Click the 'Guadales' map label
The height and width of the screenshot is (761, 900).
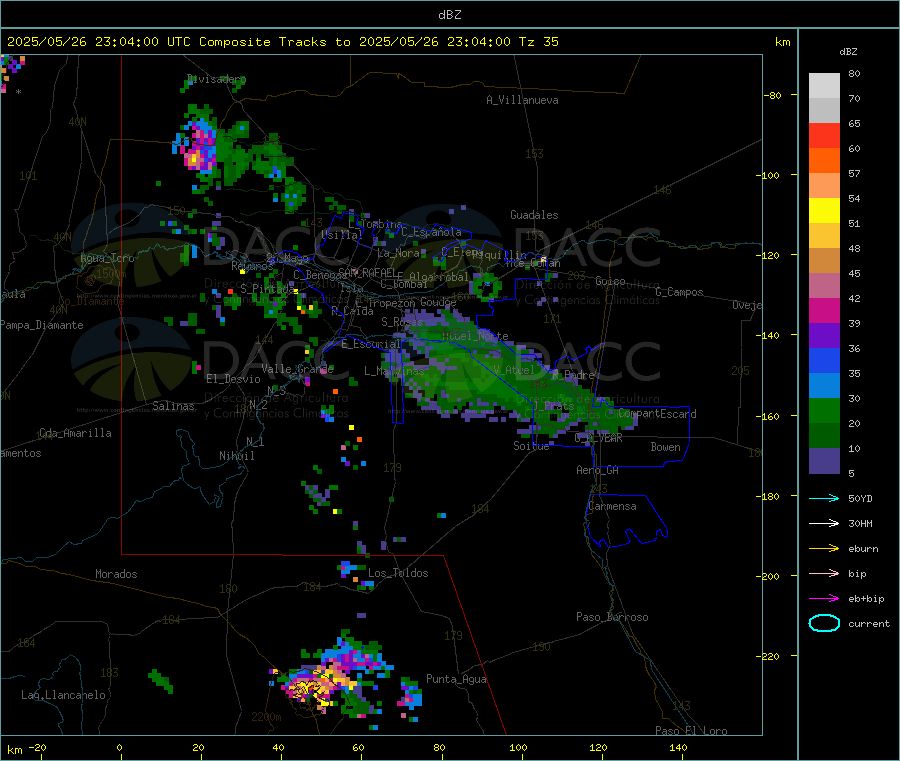(534, 215)
